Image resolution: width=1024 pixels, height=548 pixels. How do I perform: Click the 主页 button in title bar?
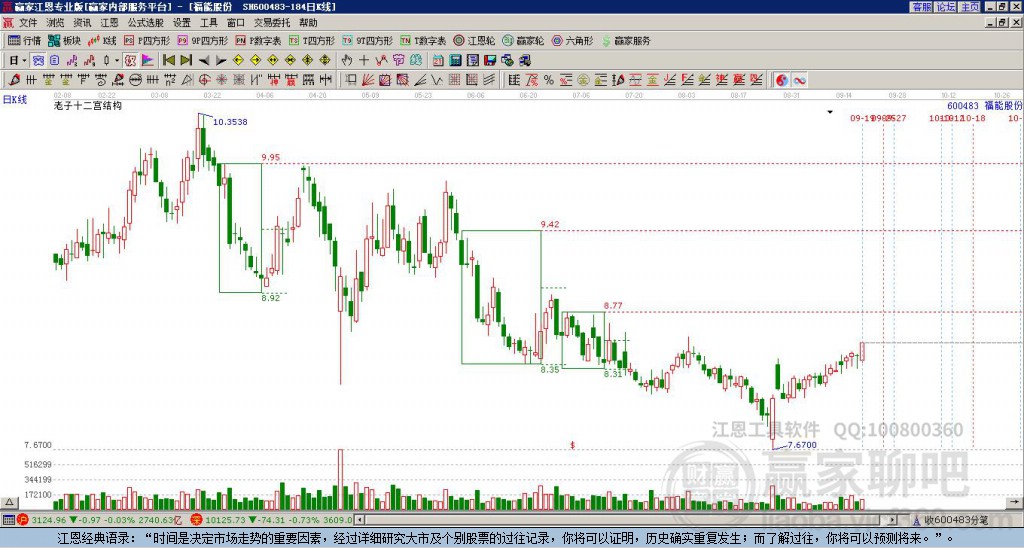969,7
